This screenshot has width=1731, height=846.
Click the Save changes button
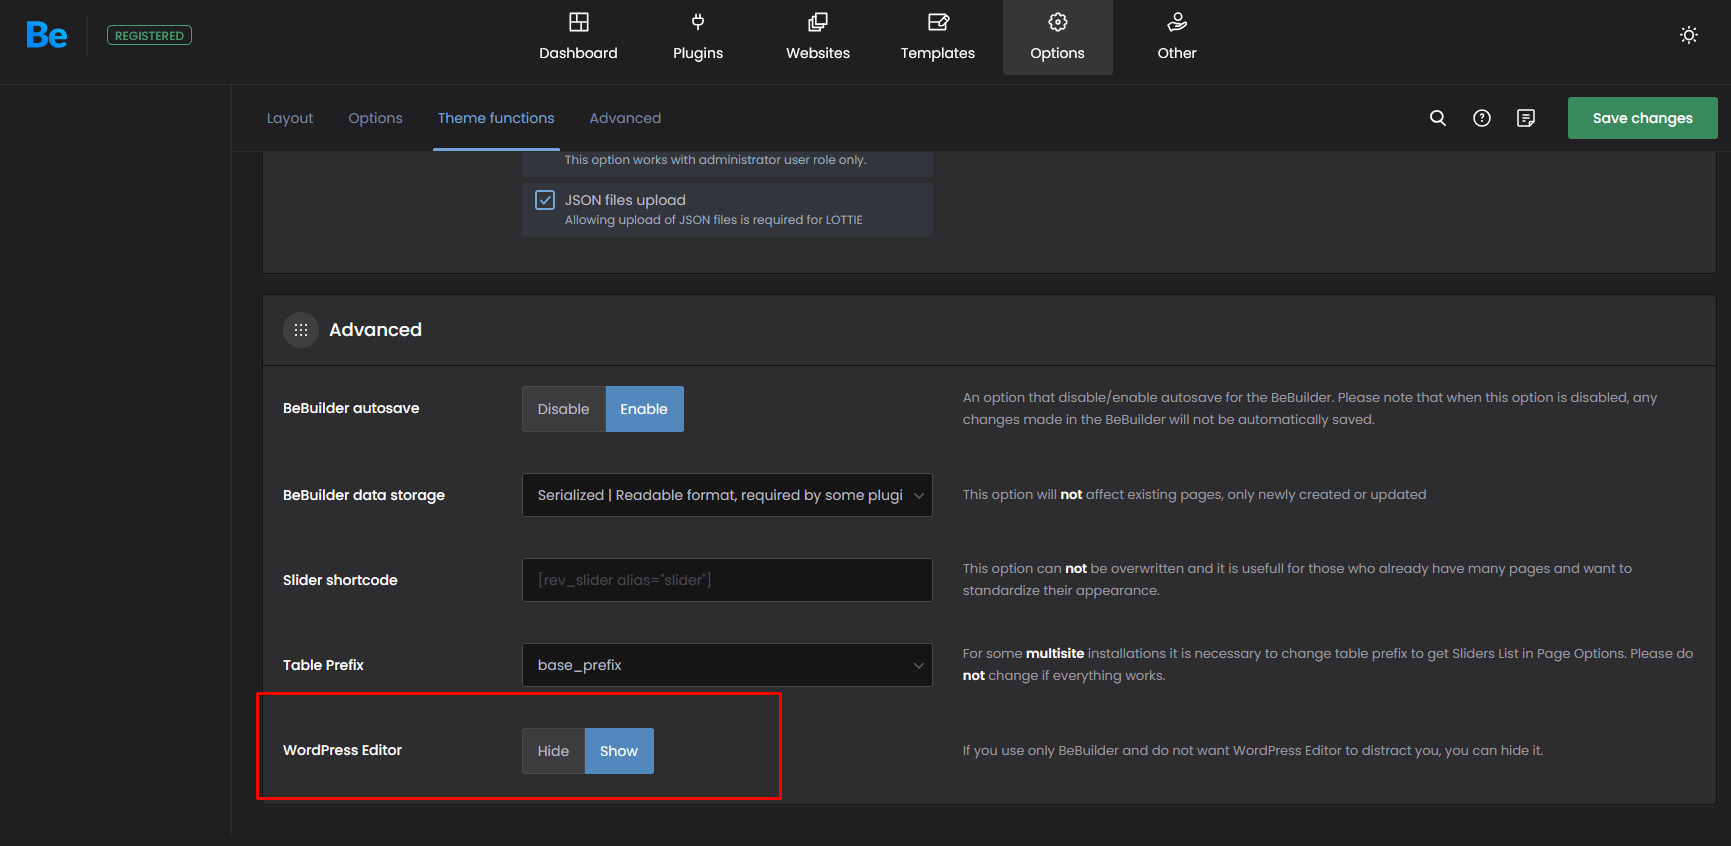point(1642,118)
